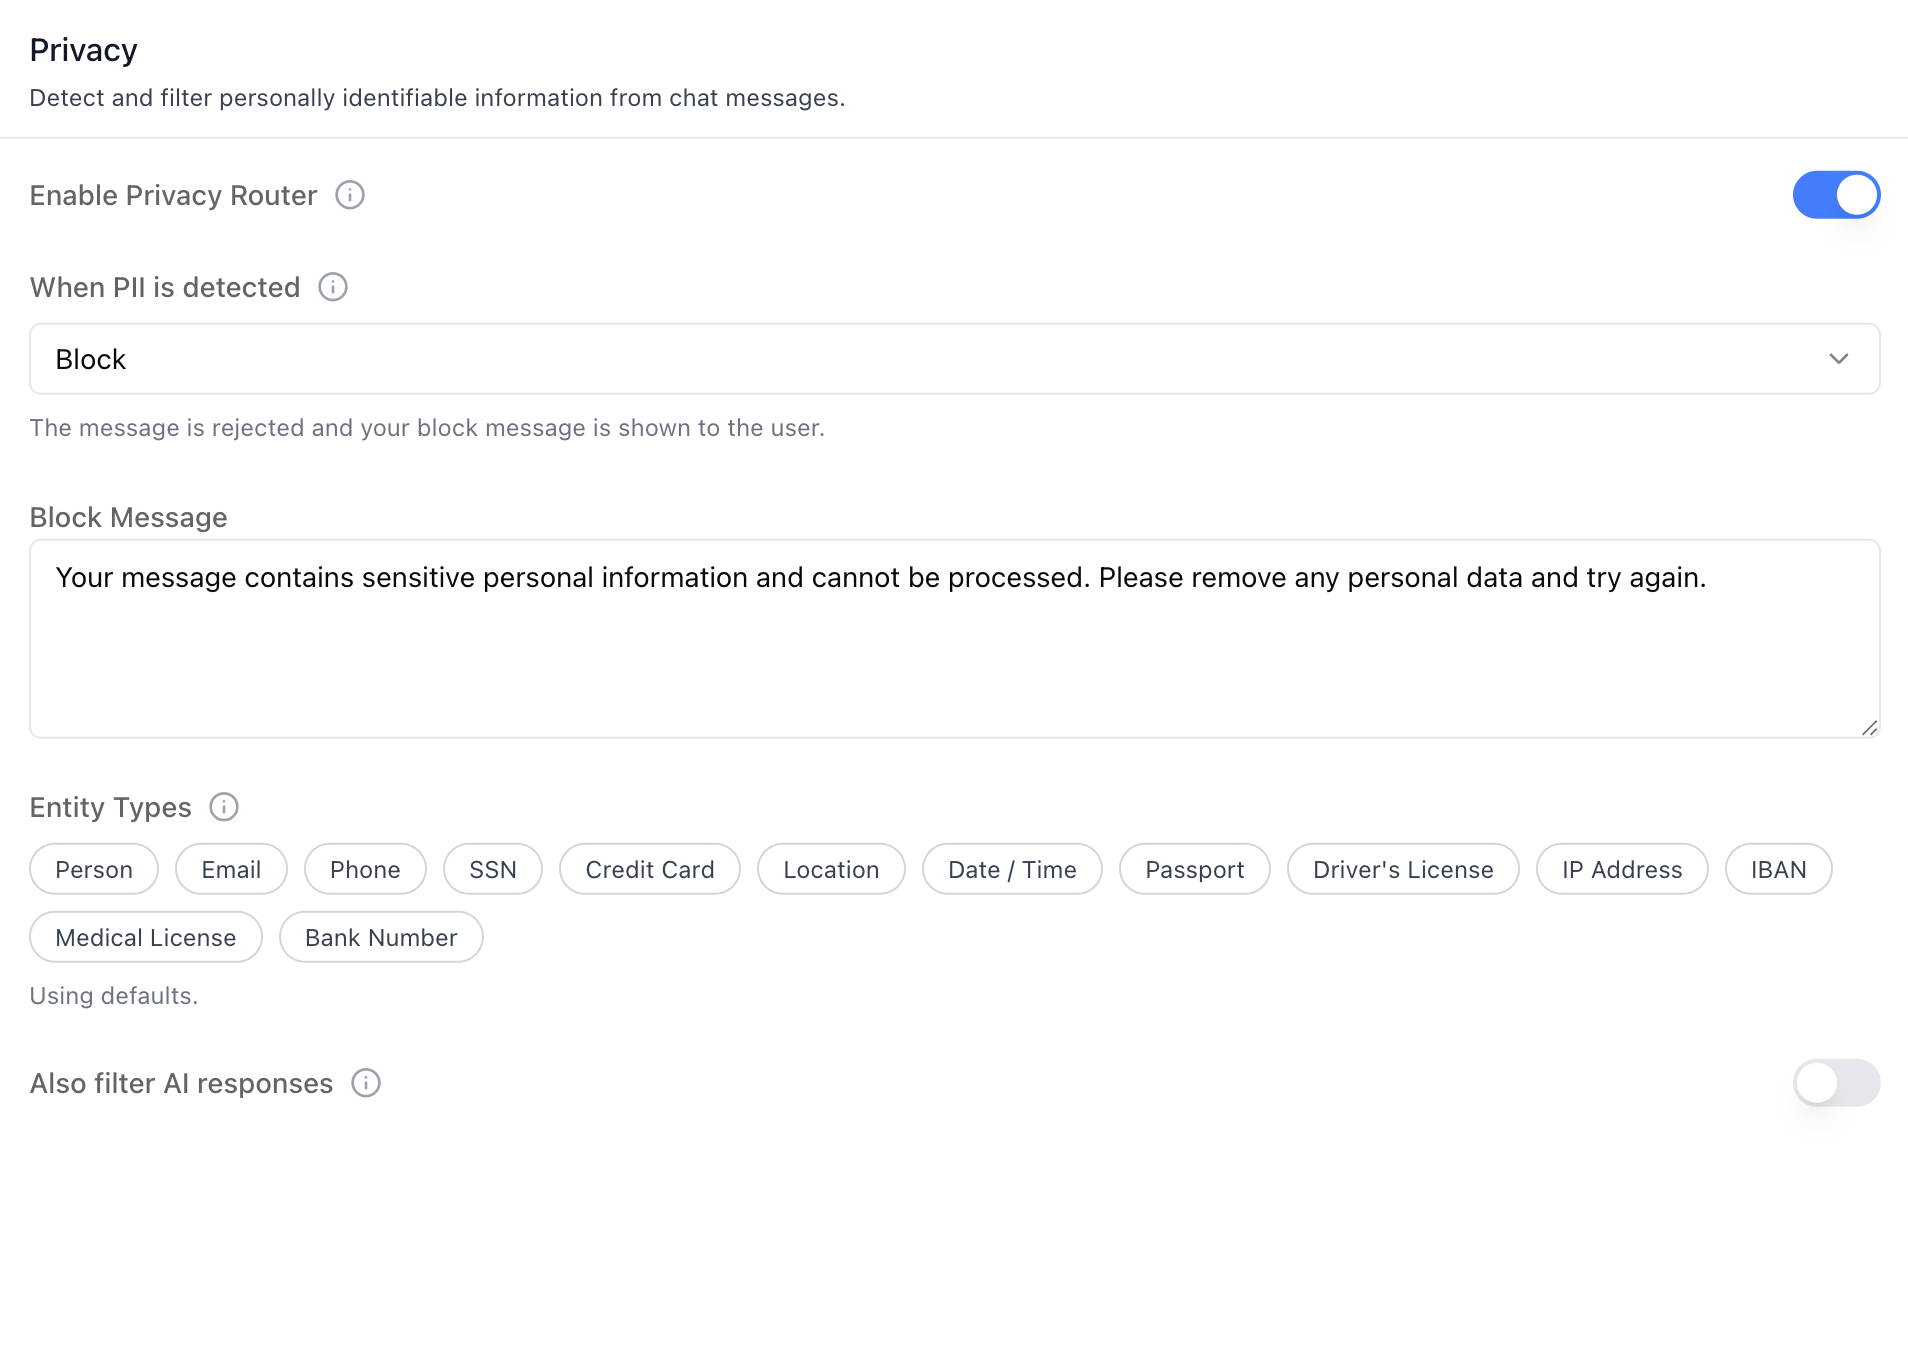
Task: Click info icon beside When PII is detected
Action: coord(333,287)
